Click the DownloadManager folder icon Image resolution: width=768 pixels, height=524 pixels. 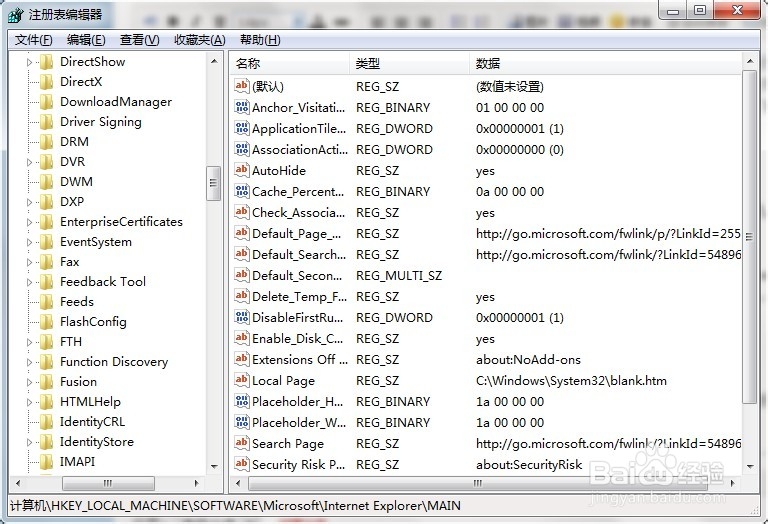tap(46, 102)
